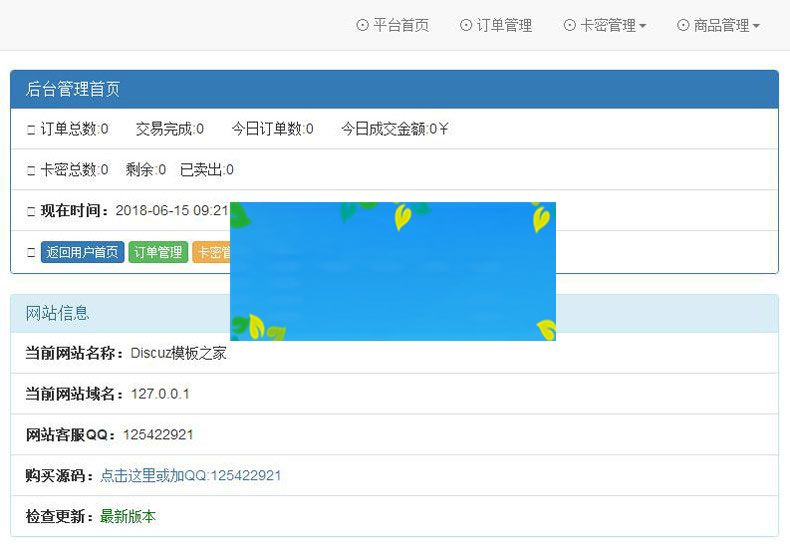This screenshot has height=546, width=790.
Task: Click the small icon before 现在时间
Action: click(x=31, y=212)
